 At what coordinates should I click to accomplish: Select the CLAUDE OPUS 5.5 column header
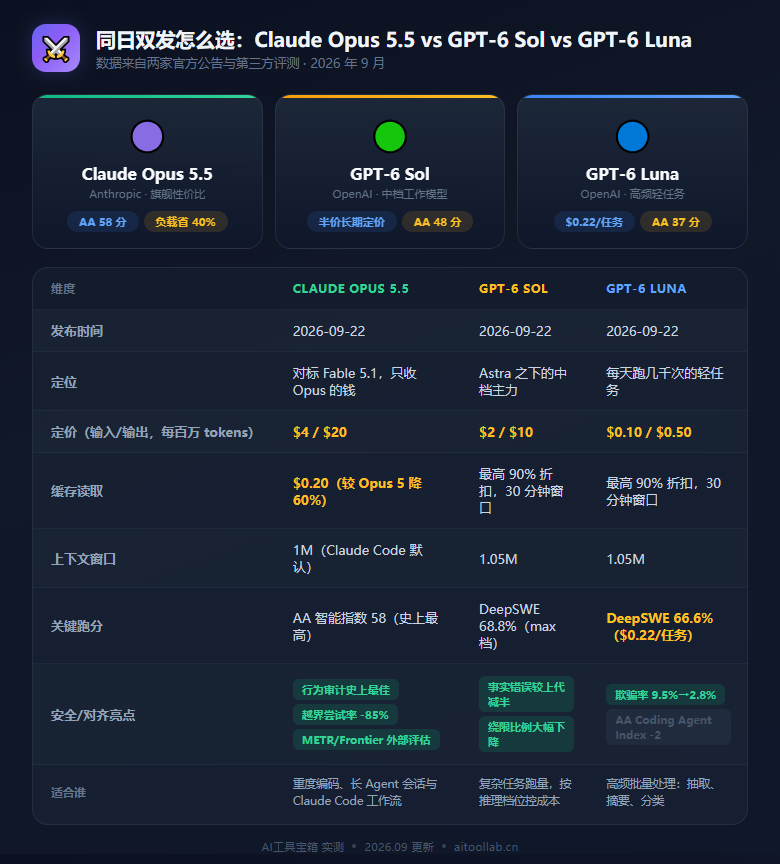[351, 289]
